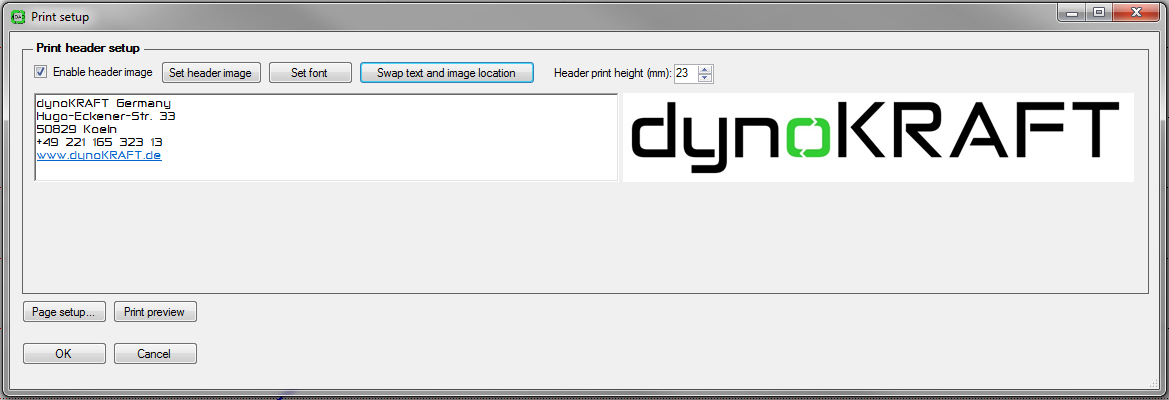The height and width of the screenshot is (400, 1169).
Task: Click the dynoKRAFT logo header image
Action: [x=878, y=137]
